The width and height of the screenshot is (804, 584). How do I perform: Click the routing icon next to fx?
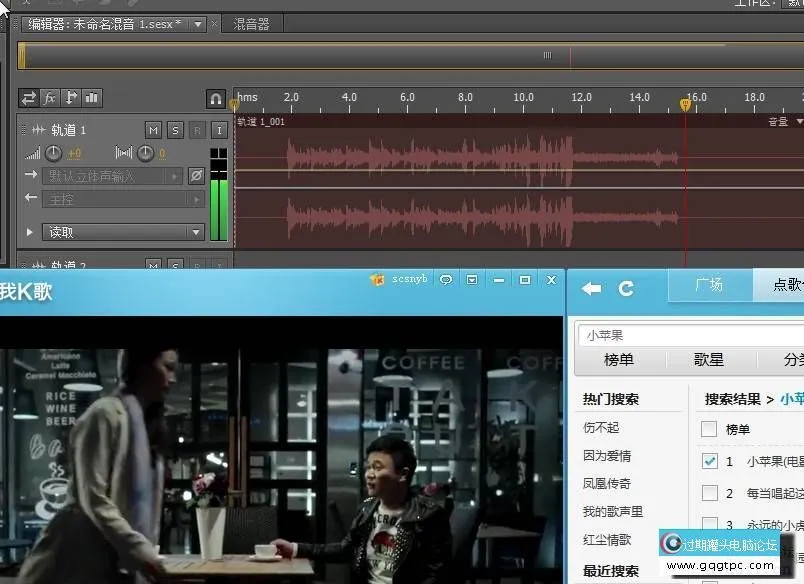click(70, 99)
